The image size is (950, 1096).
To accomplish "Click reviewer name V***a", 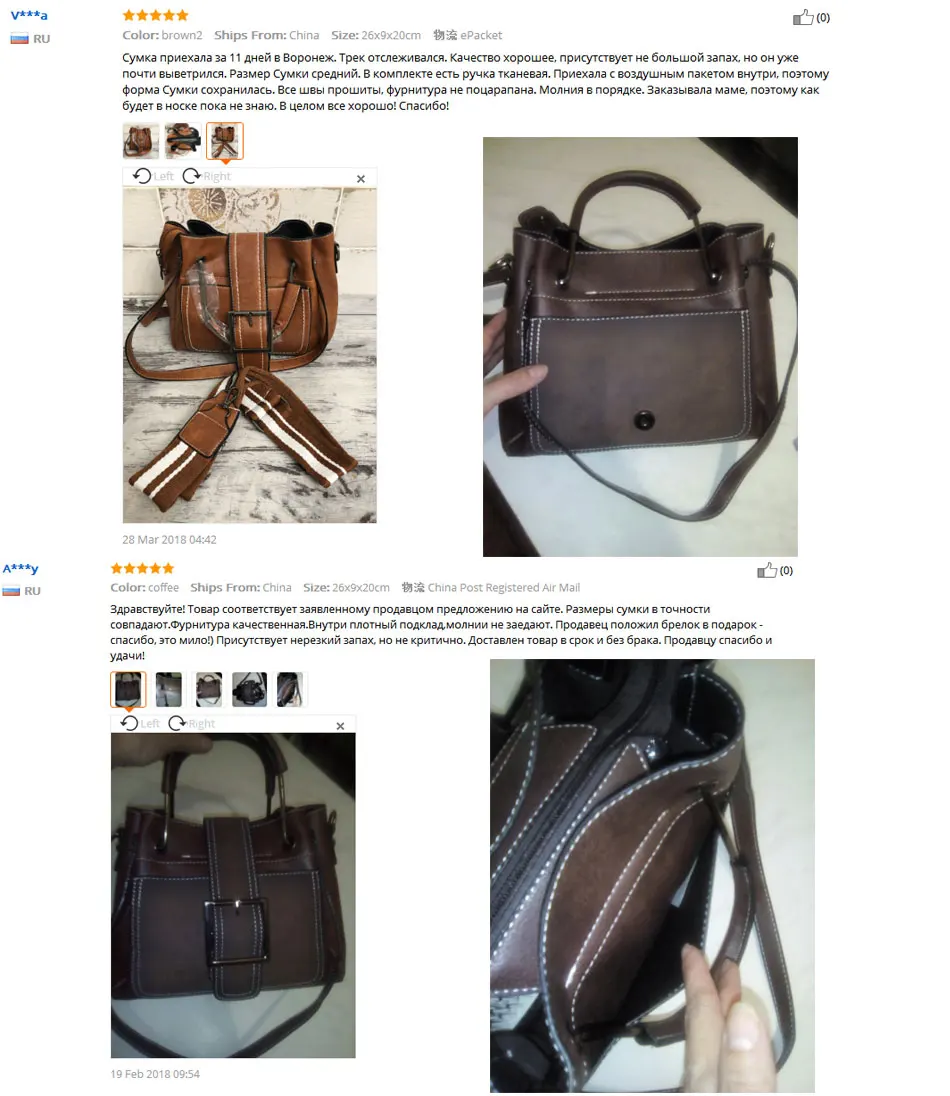I will (29, 15).
